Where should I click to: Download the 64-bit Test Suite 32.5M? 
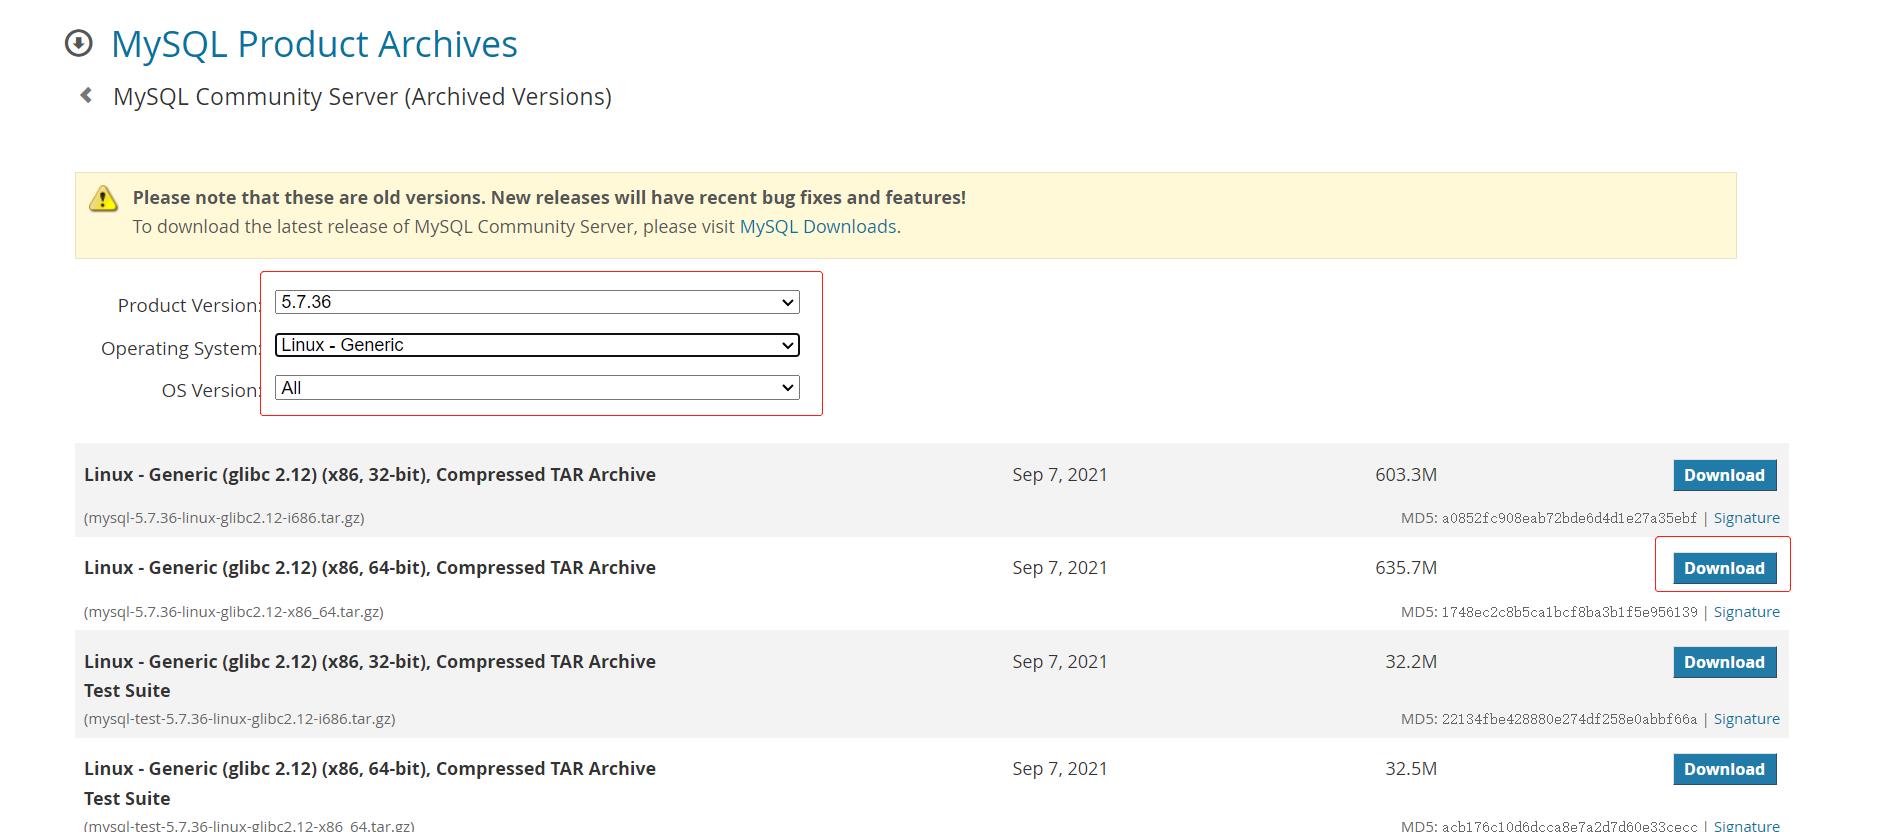pyautogui.click(x=1725, y=769)
